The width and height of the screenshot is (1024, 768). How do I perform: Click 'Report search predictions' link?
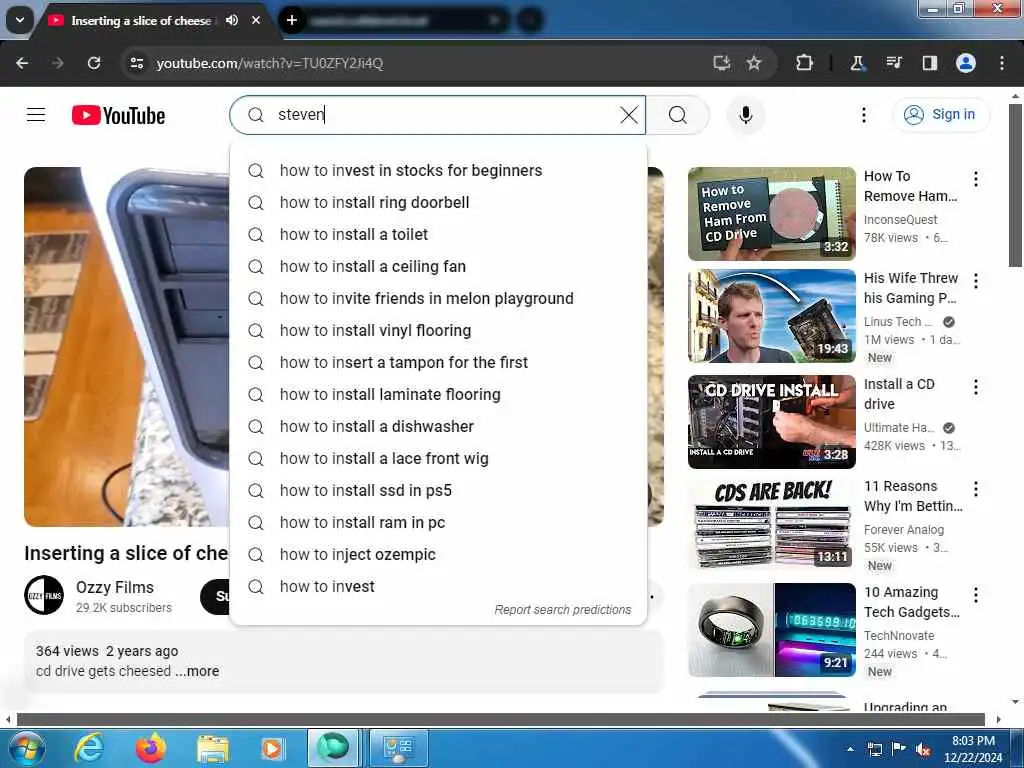[x=562, y=609]
